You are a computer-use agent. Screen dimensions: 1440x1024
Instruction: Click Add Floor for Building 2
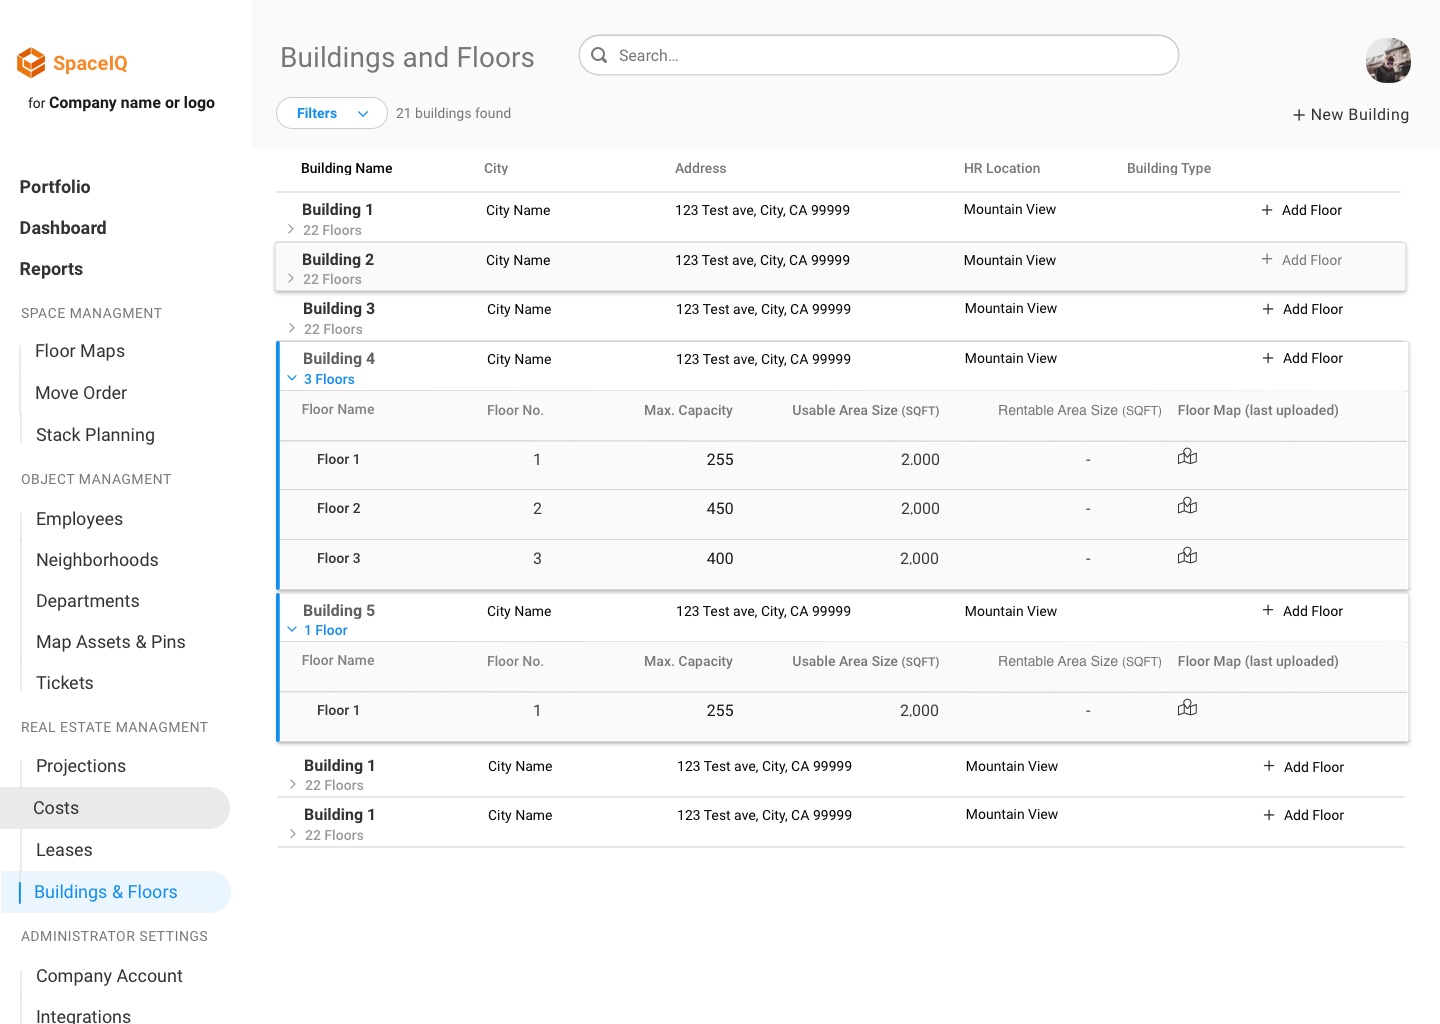1301,260
